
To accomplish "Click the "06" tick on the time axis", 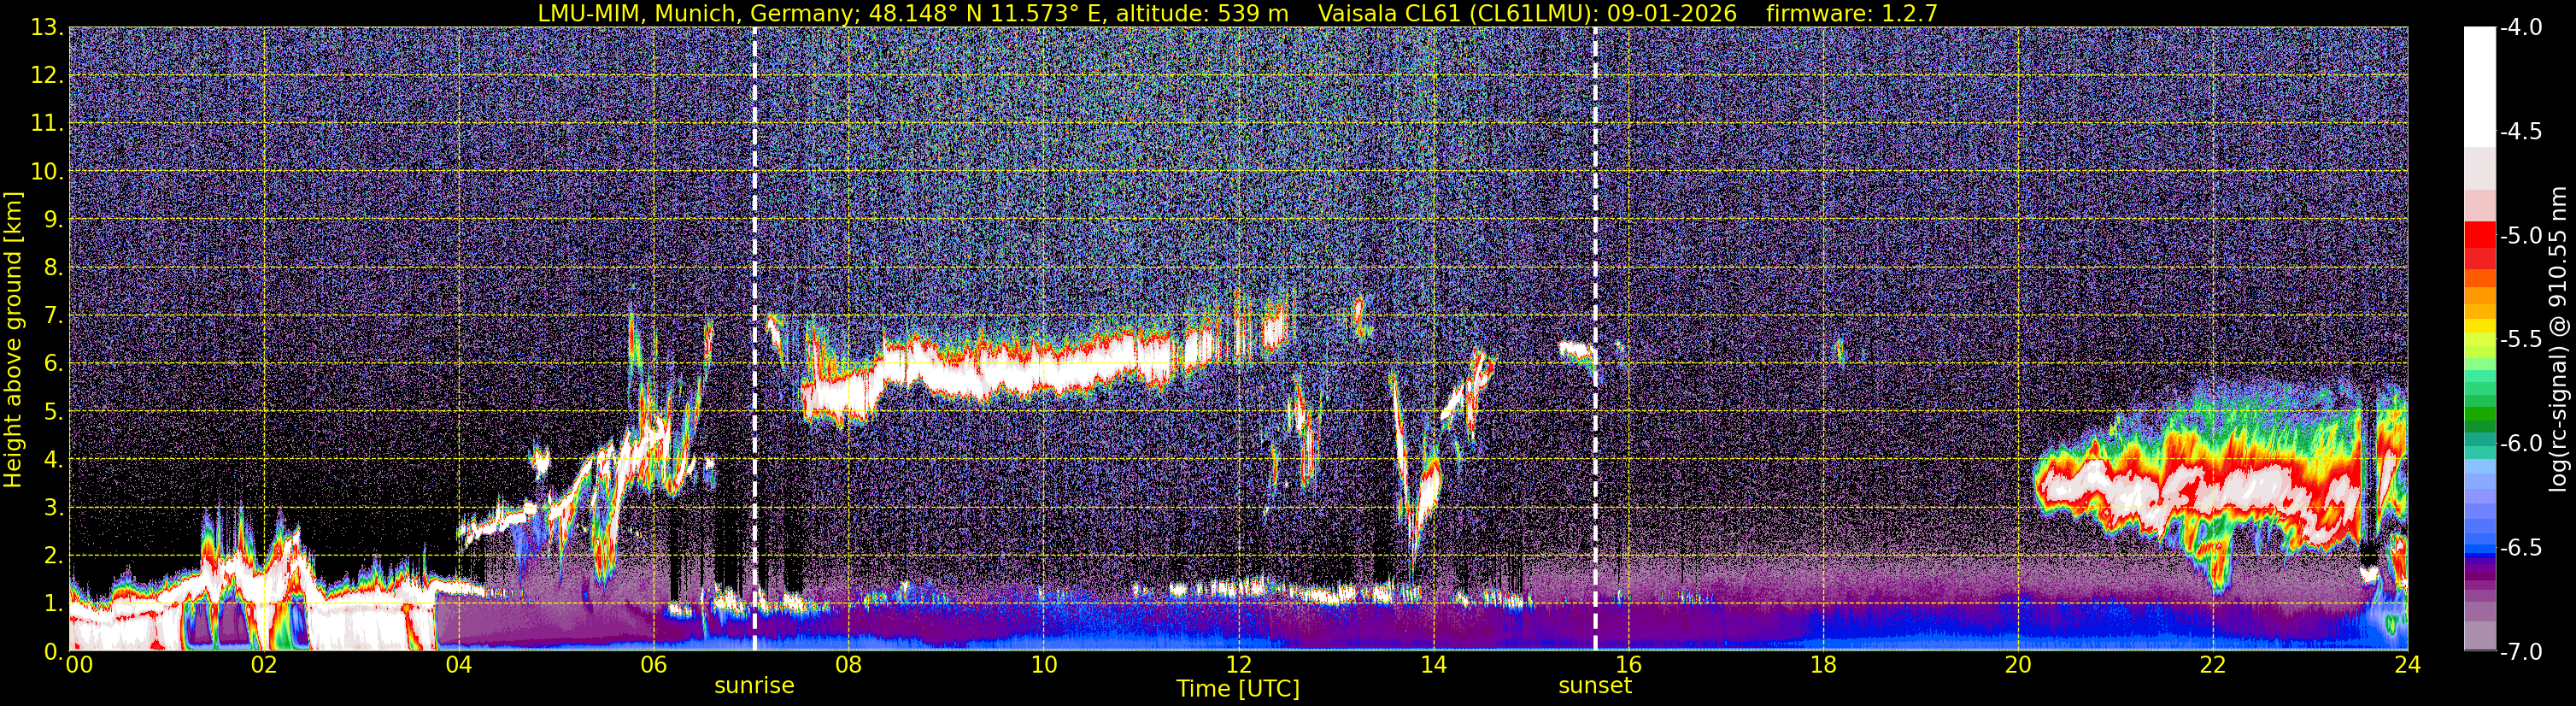I will click(653, 664).
